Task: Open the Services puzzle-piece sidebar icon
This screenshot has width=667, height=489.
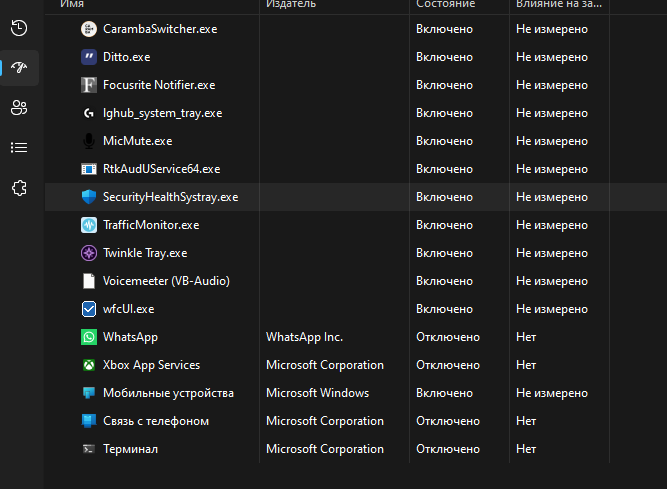Action: [18, 188]
